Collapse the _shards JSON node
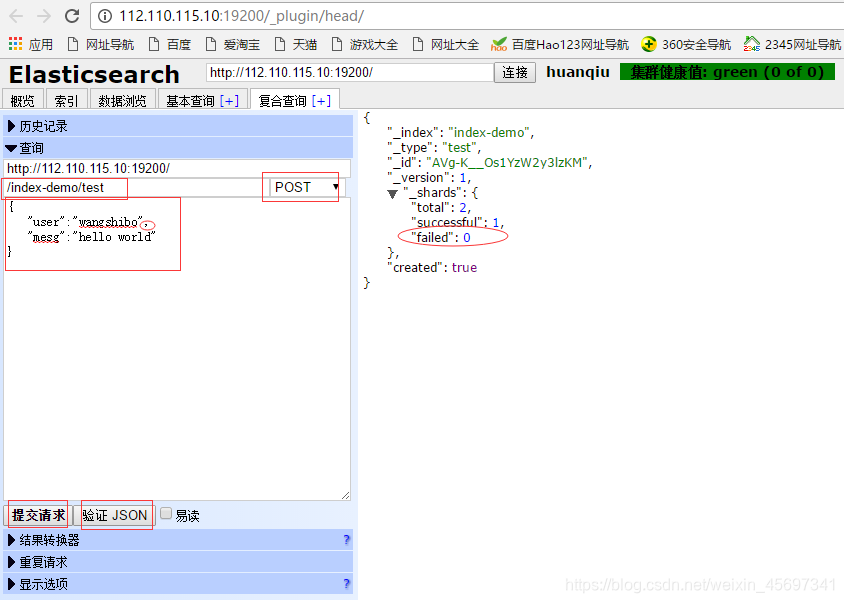This screenshot has width=844, height=603. point(392,194)
